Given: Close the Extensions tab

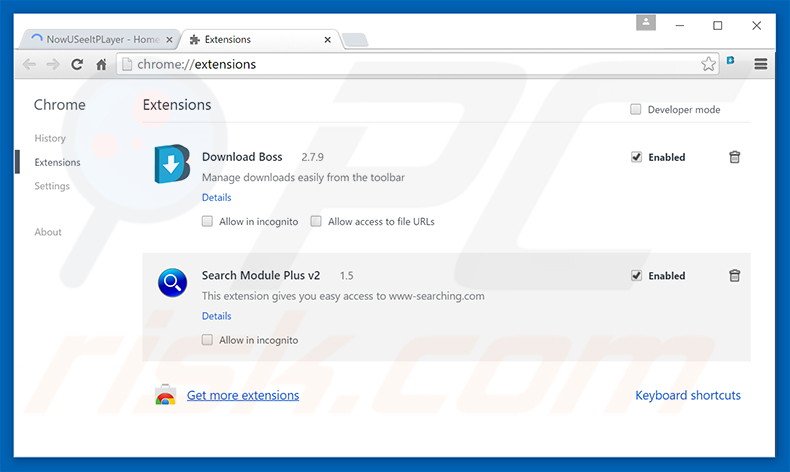Looking at the screenshot, I should (327, 39).
